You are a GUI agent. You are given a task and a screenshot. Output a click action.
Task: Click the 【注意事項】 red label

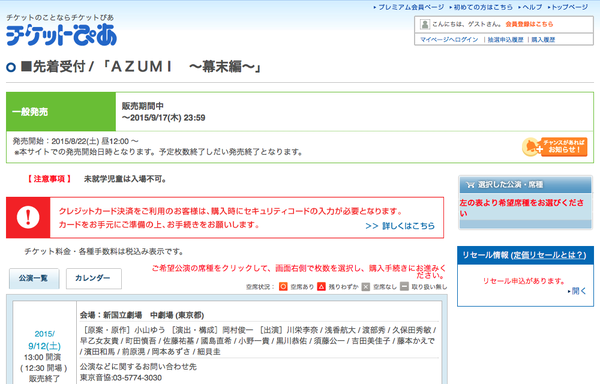(x=49, y=179)
